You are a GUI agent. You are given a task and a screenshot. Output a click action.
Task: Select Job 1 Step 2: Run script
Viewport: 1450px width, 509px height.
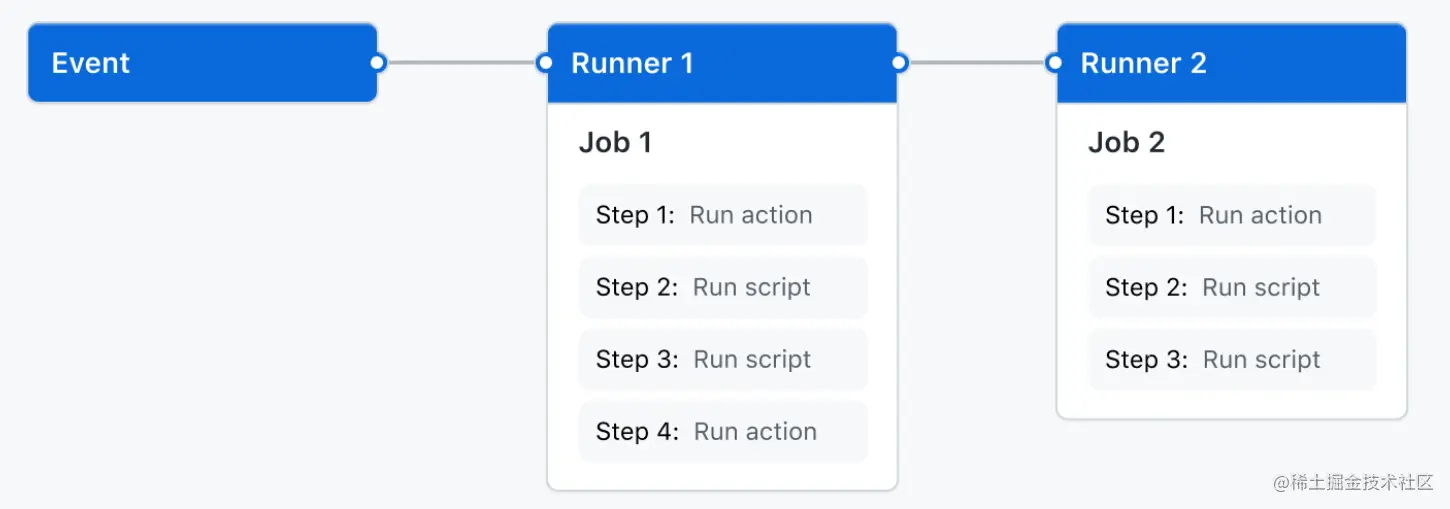tap(722, 287)
